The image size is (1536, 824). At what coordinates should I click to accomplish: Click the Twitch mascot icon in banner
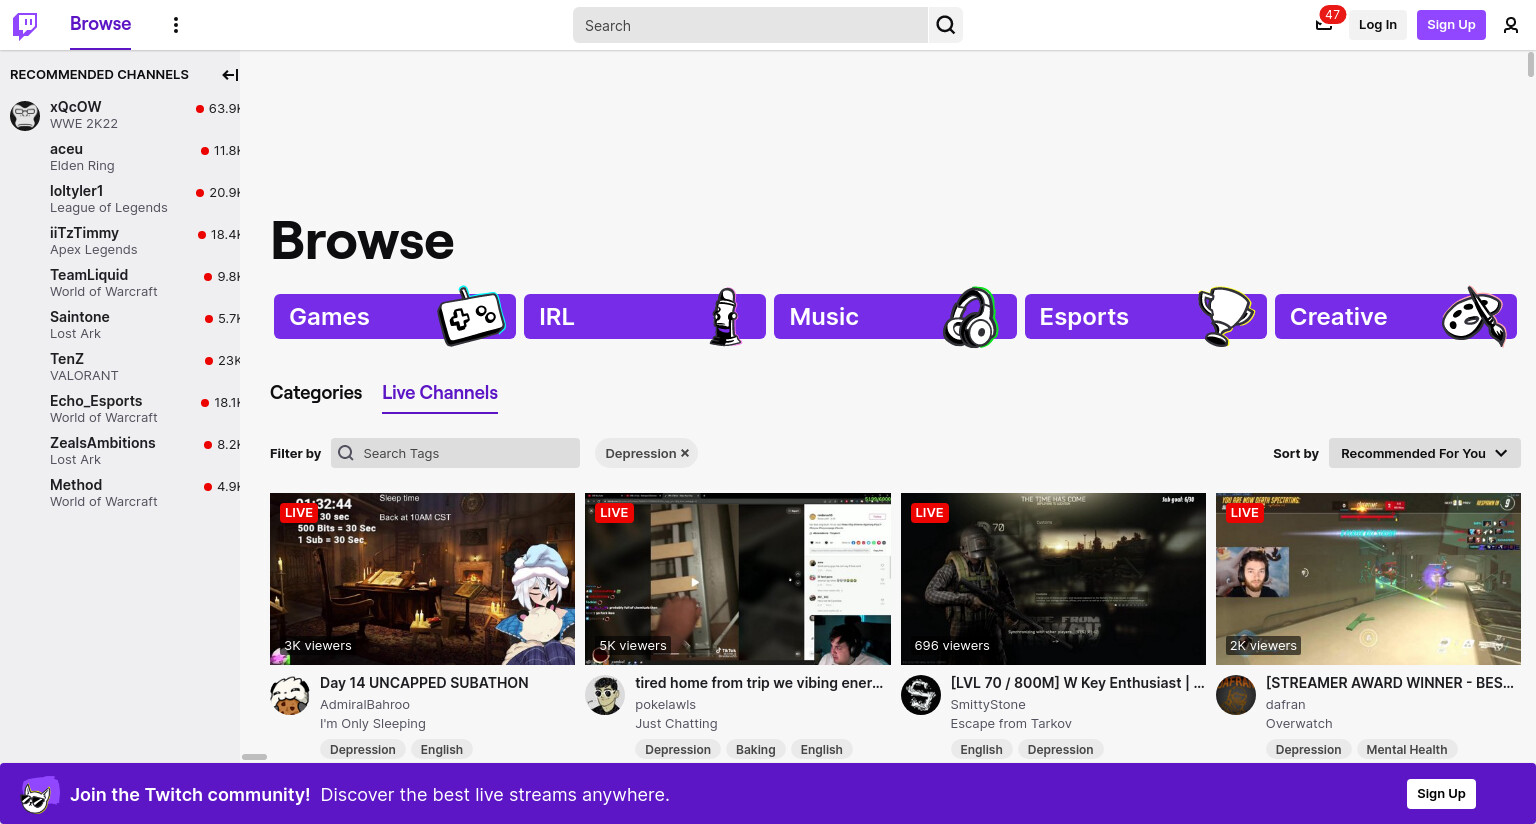click(x=40, y=795)
